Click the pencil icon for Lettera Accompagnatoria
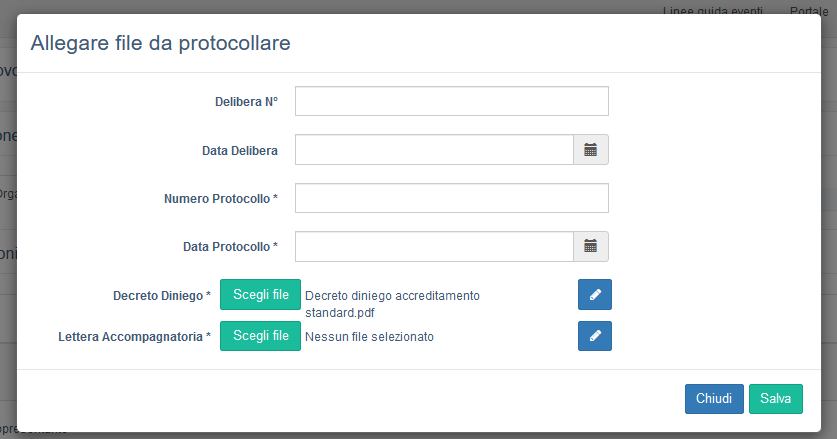The height and width of the screenshot is (439, 837). [x=595, y=336]
